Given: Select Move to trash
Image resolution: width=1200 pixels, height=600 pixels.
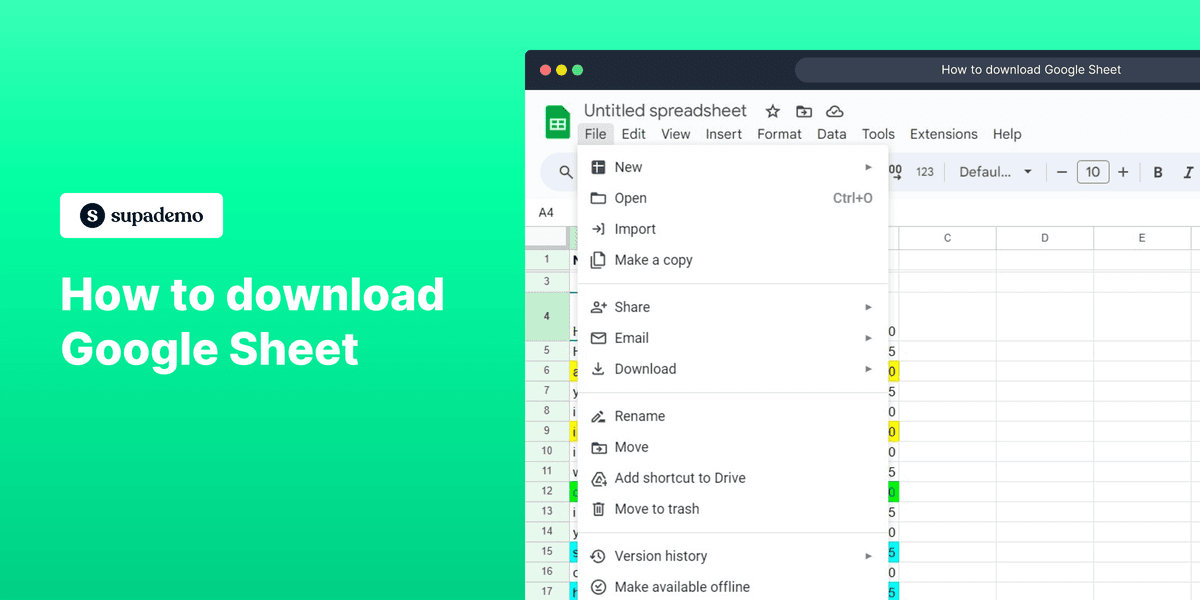Looking at the screenshot, I should (x=656, y=508).
